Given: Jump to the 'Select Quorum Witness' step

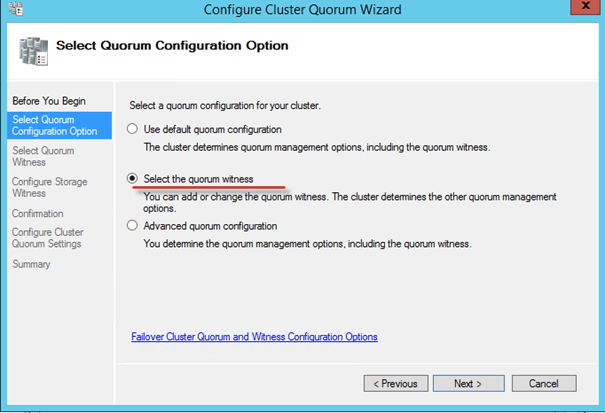Looking at the screenshot, I should (43, 157).
